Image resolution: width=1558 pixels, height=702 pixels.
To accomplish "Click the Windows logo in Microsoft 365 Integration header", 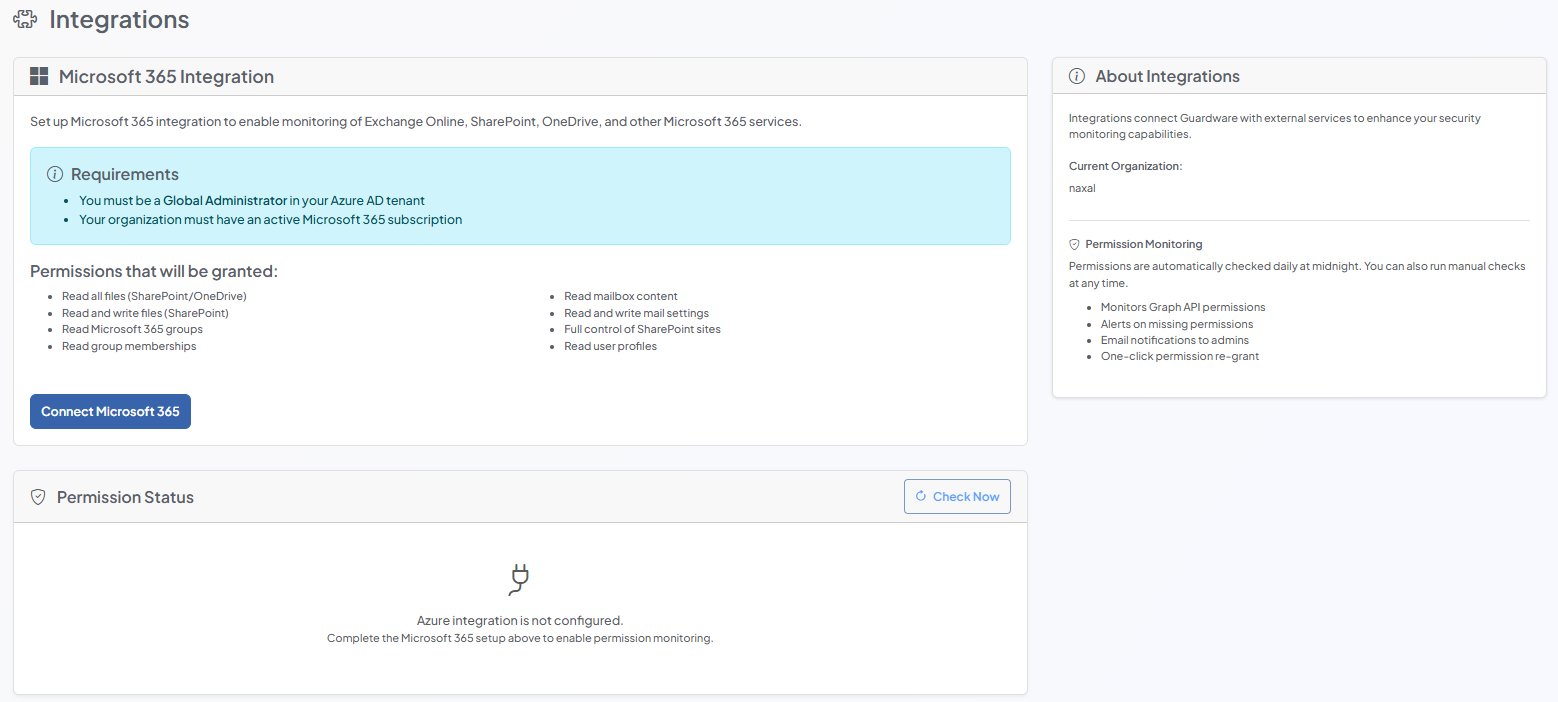I will pos(39,77).
